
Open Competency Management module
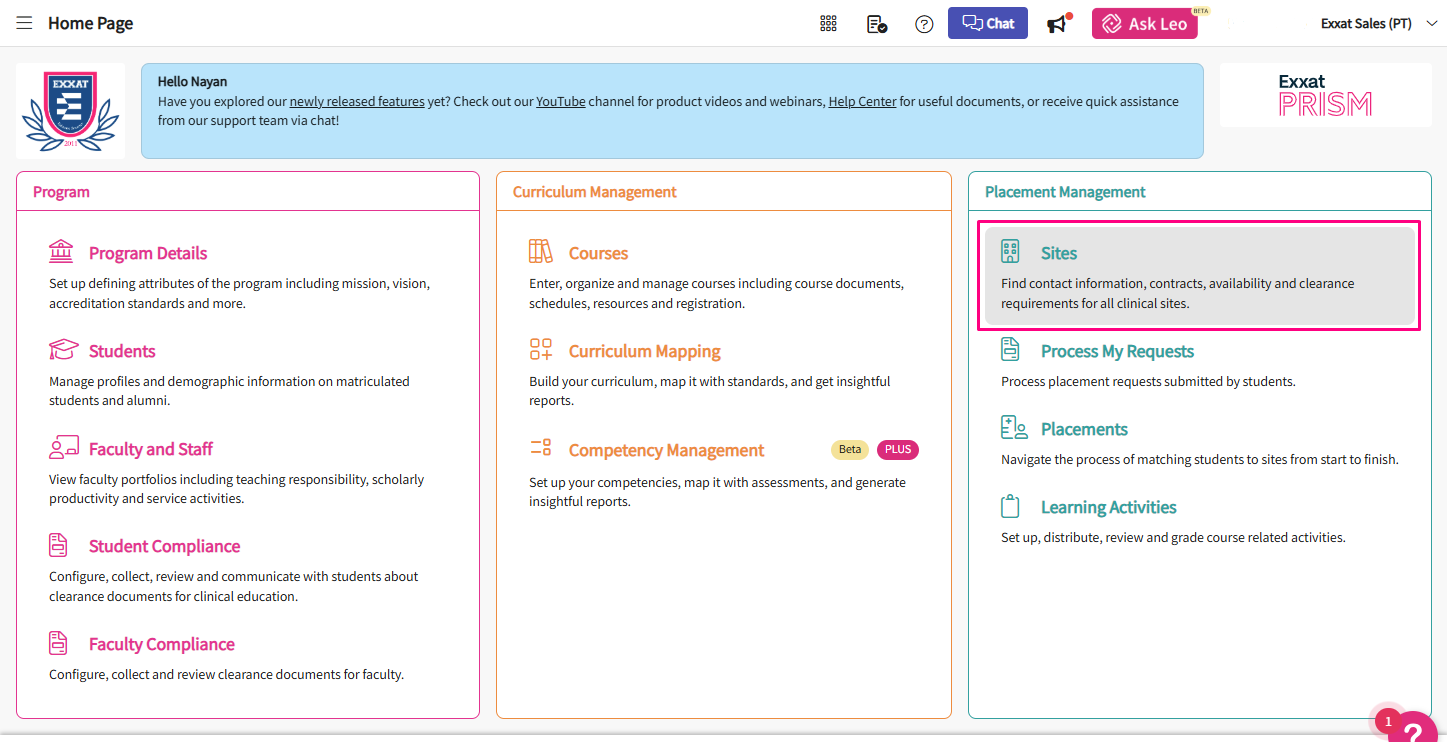pyautogui.click(x=666, y=450)
